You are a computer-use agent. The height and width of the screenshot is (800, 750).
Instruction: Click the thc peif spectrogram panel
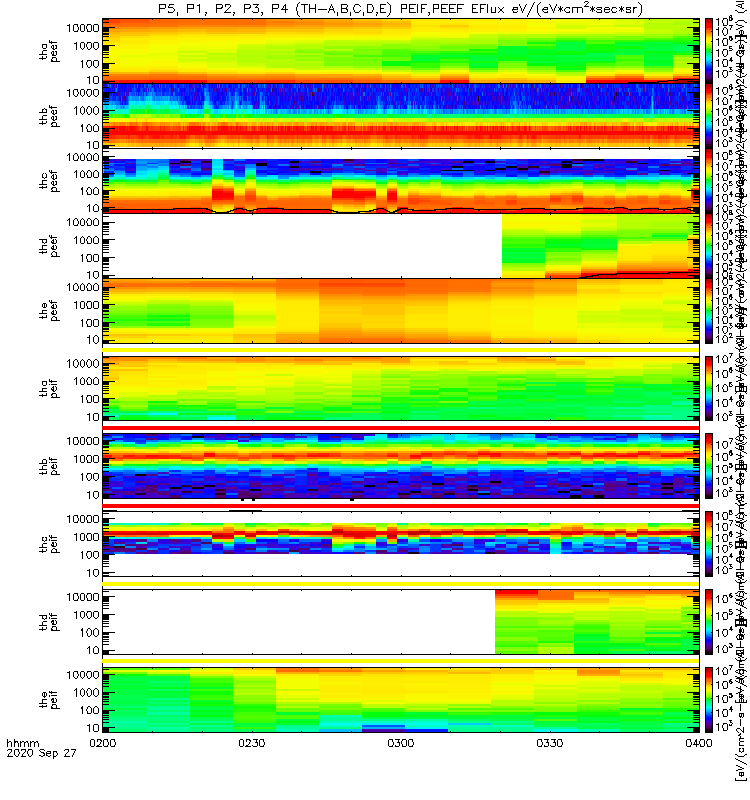[401, 544]
